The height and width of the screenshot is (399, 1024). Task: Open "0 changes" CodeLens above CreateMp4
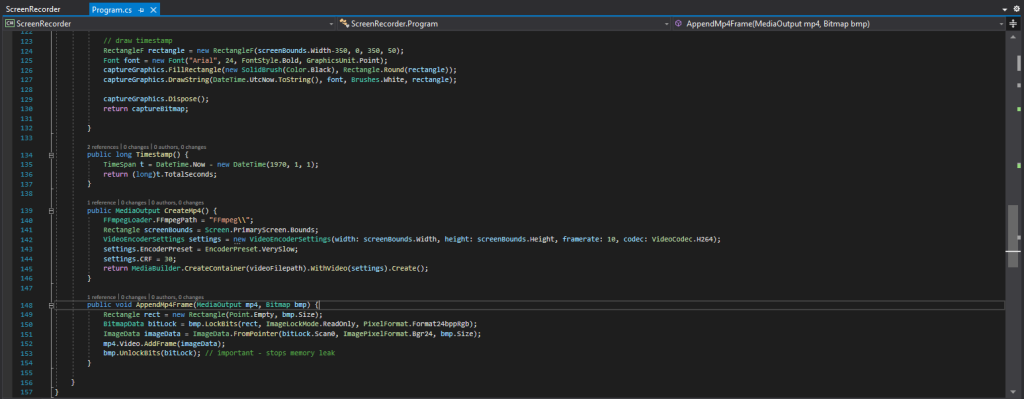(x=133, y=202)
